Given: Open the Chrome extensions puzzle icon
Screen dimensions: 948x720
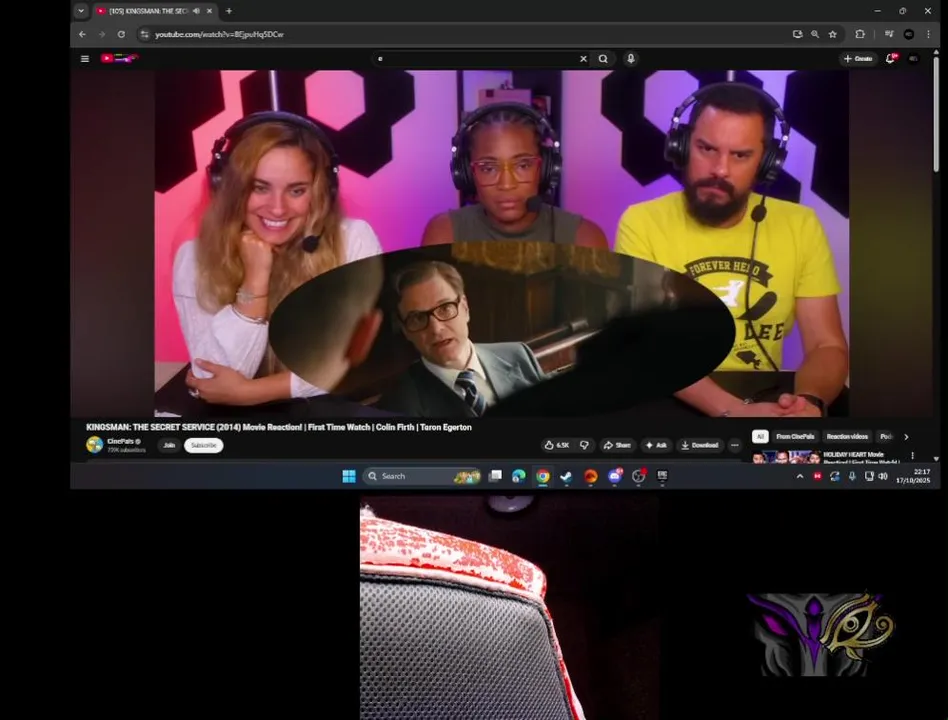Looking at the screenshot, I should point(860,34).
